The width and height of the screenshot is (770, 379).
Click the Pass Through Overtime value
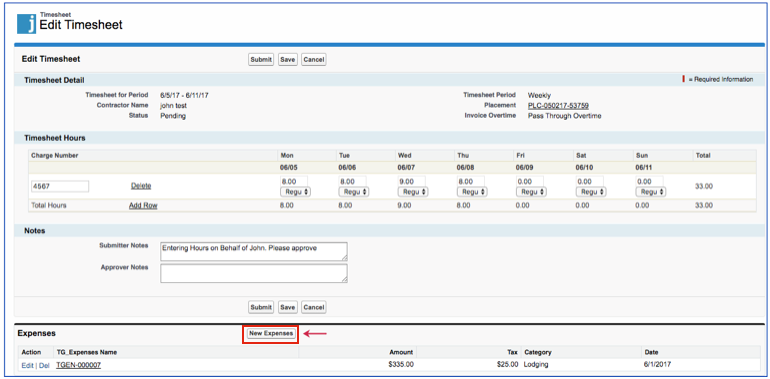(x=564, y=116)
